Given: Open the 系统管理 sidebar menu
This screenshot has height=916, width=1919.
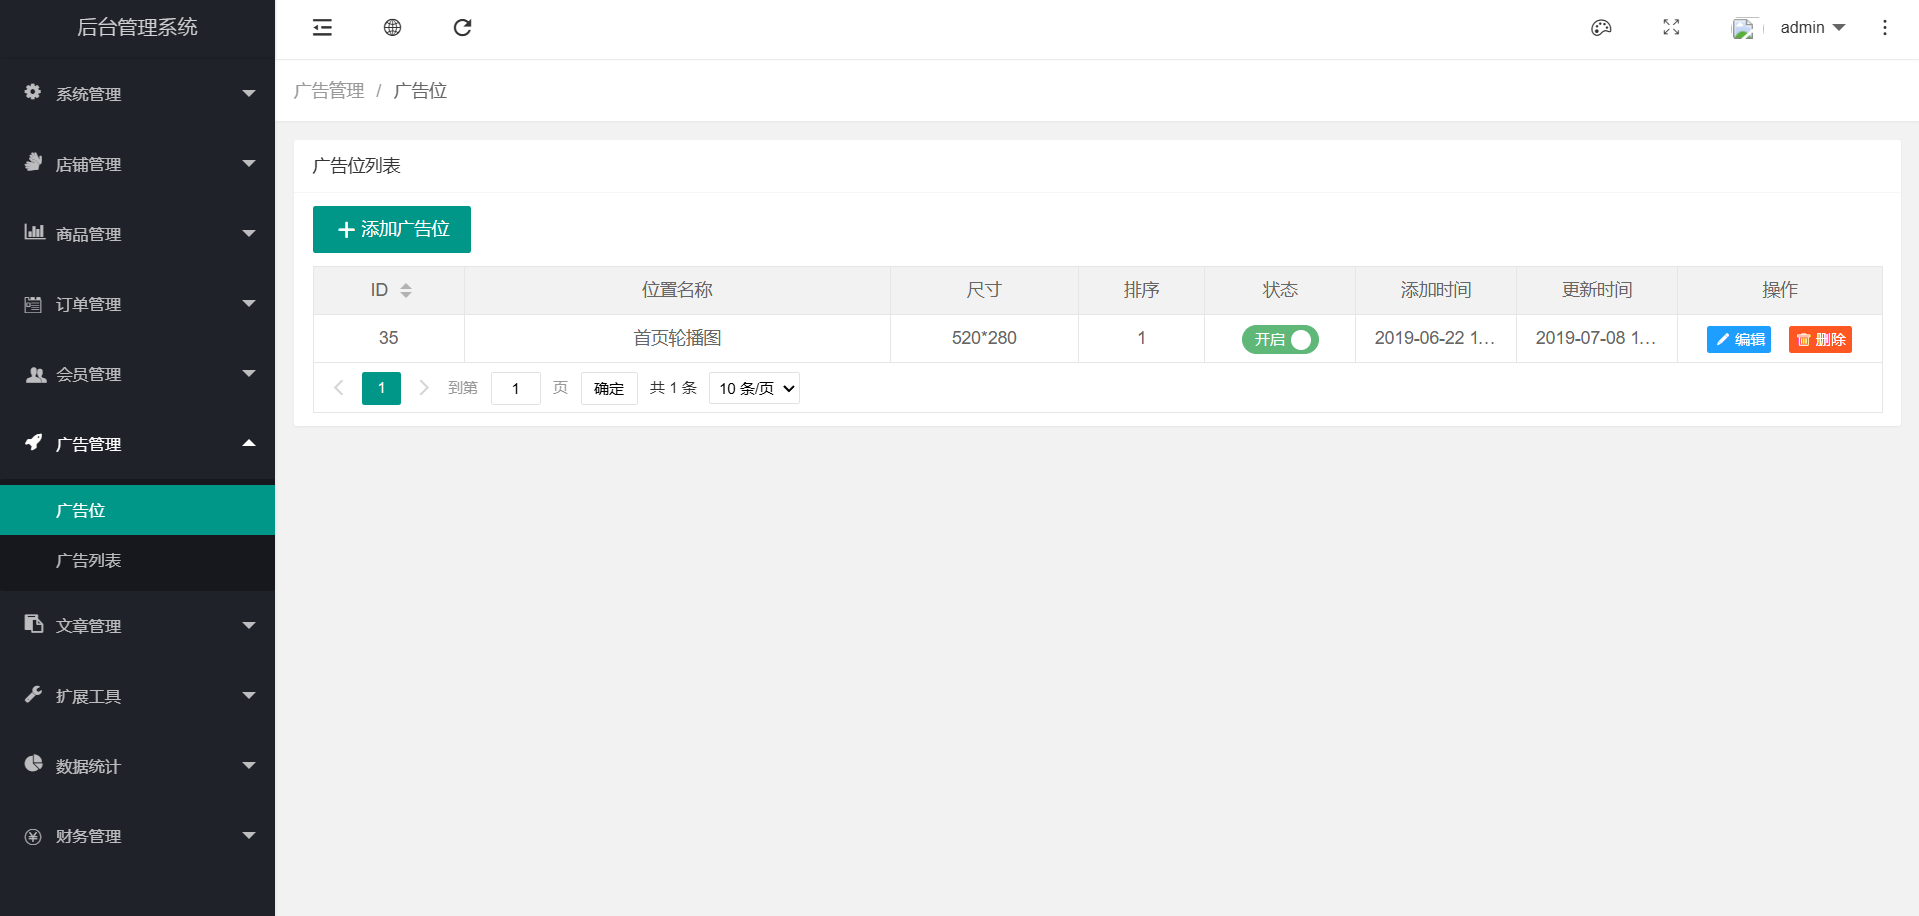Looking at the screenshot, I should click(137, 94).
